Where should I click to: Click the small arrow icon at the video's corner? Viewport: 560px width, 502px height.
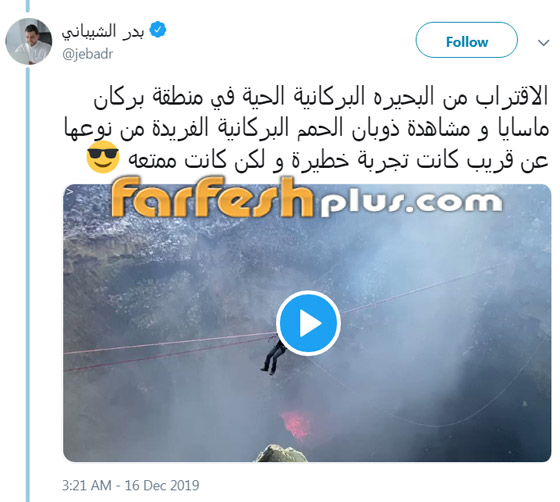(70, 192)
